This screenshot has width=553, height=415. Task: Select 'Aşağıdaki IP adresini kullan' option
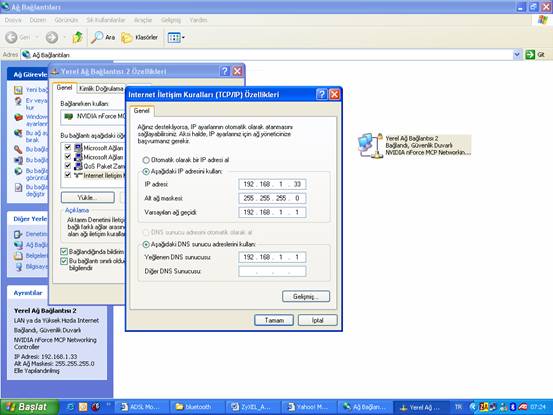(146, 172)
